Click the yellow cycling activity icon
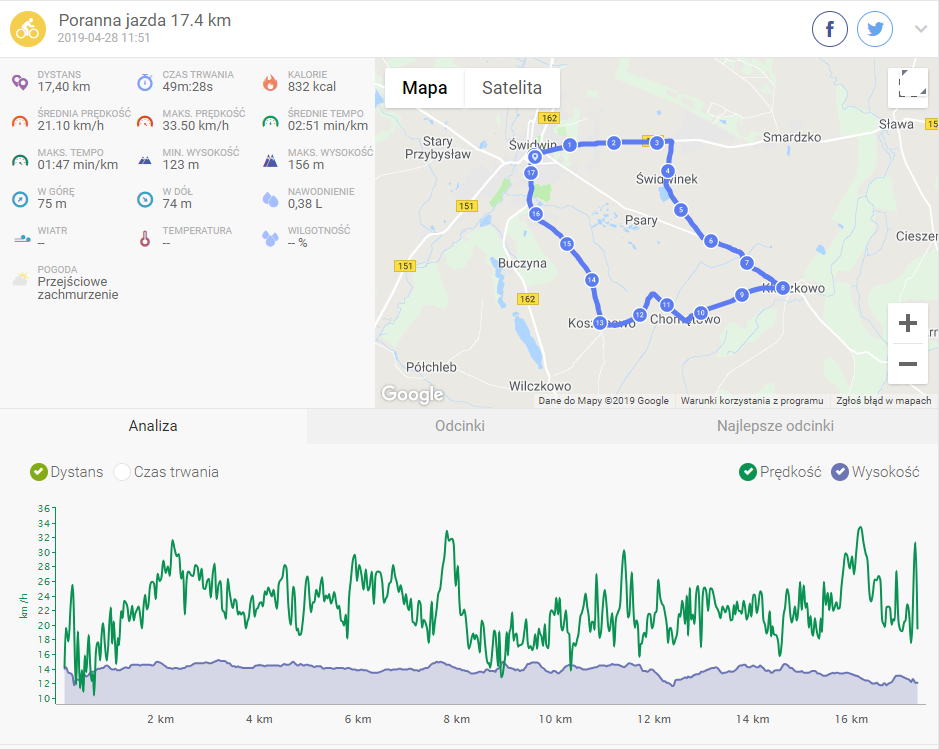This screenshot has width=939, height=749. click(27, 29)
